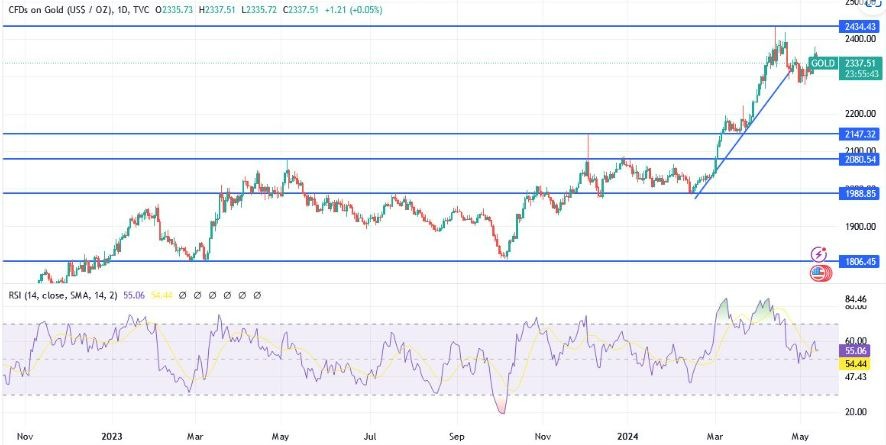Click the Sep label on time axis
This screenshot has height=445, width=886.
click(457, 437)
